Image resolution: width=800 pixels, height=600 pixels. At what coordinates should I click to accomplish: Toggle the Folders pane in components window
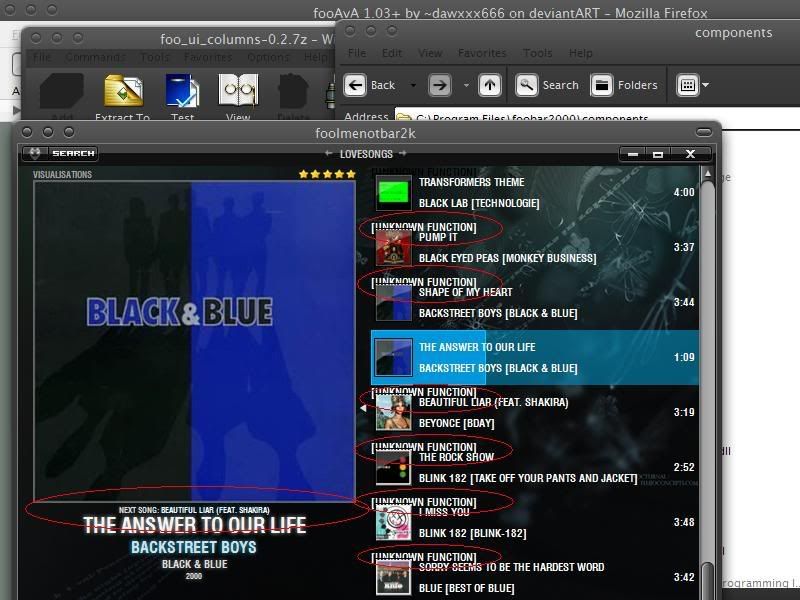pos(624,85)
